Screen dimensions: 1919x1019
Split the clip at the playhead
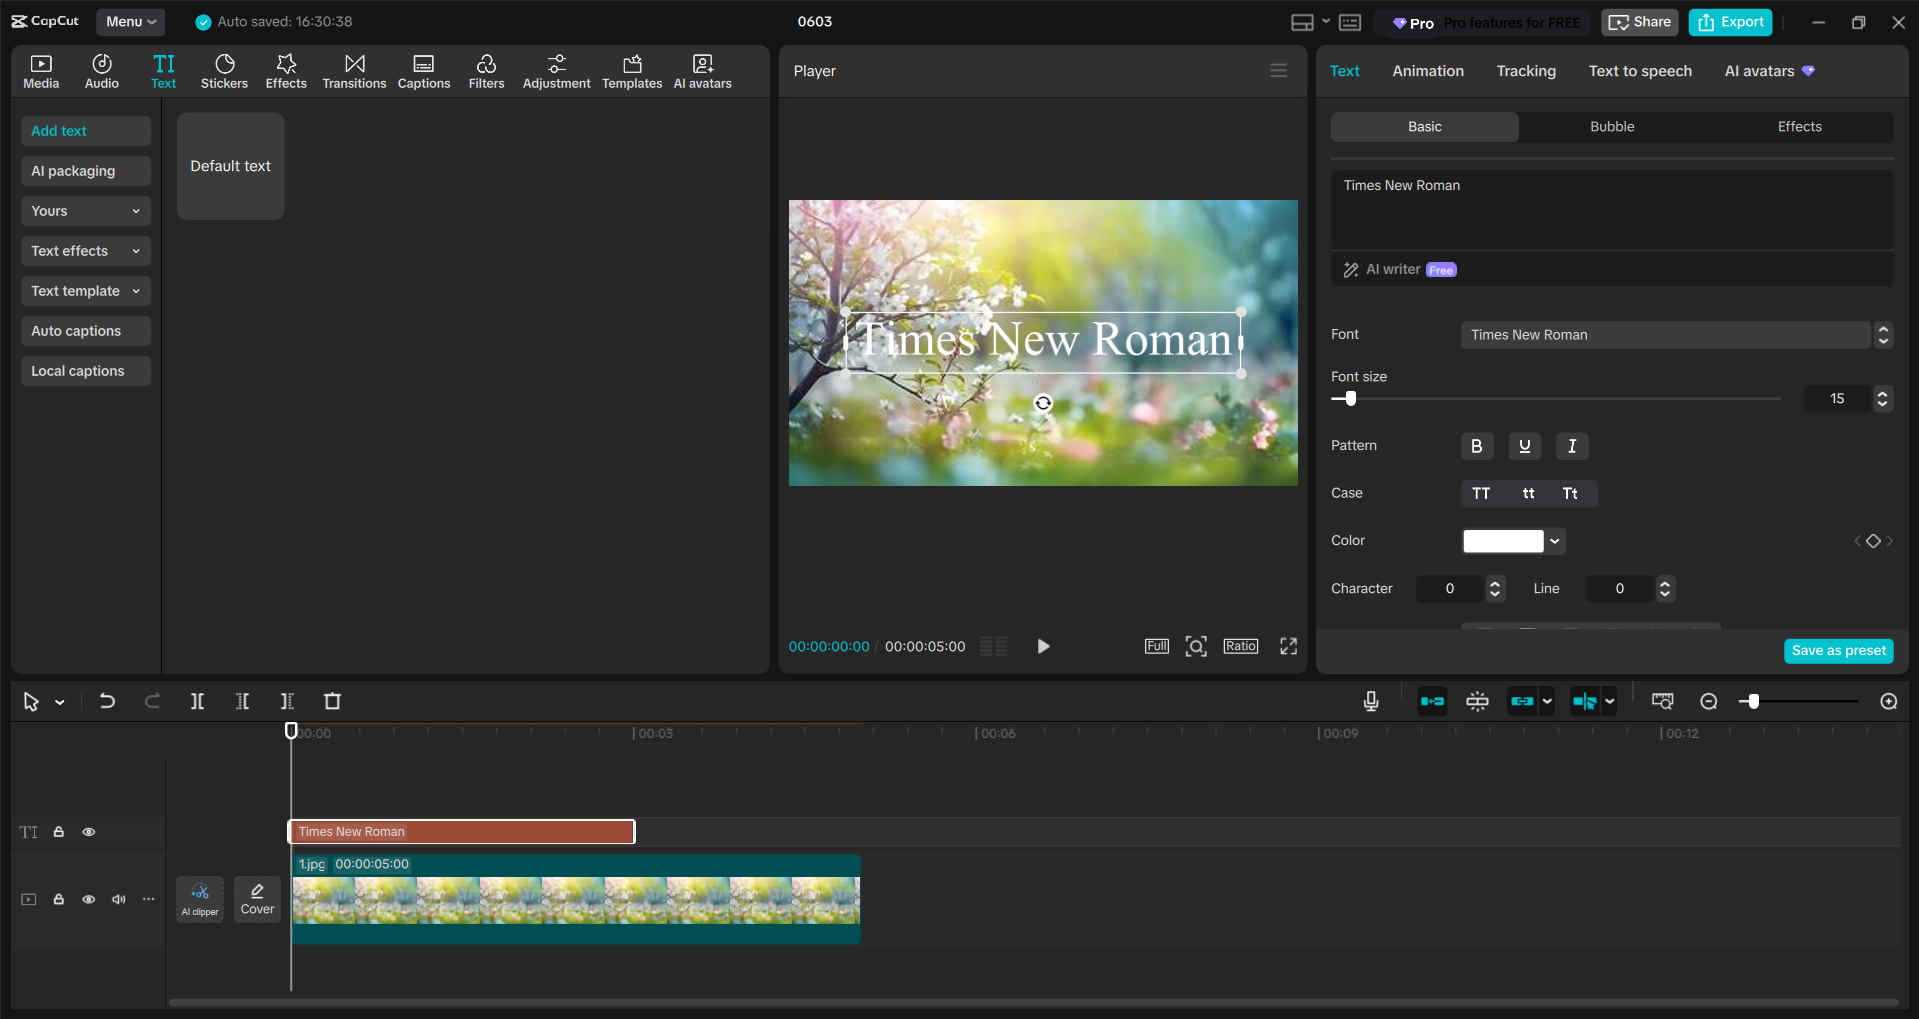[197, 701]
